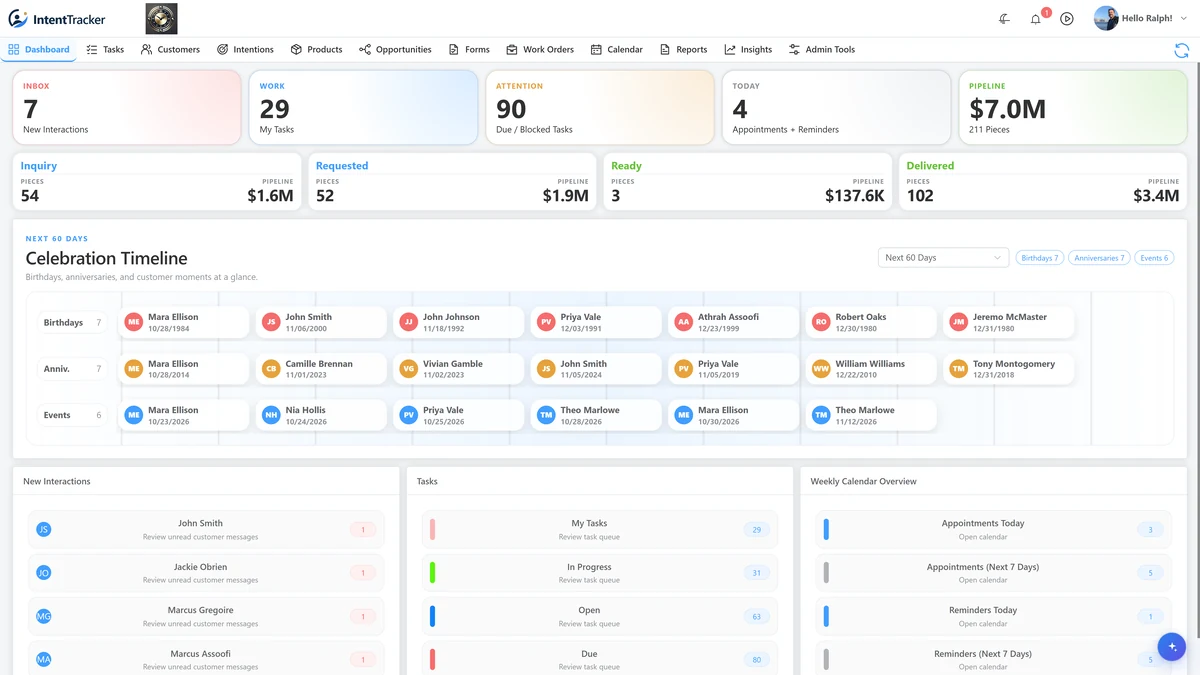
Task: Open Appointments (Next 7 Days) row
Action: tap(993, 573)
